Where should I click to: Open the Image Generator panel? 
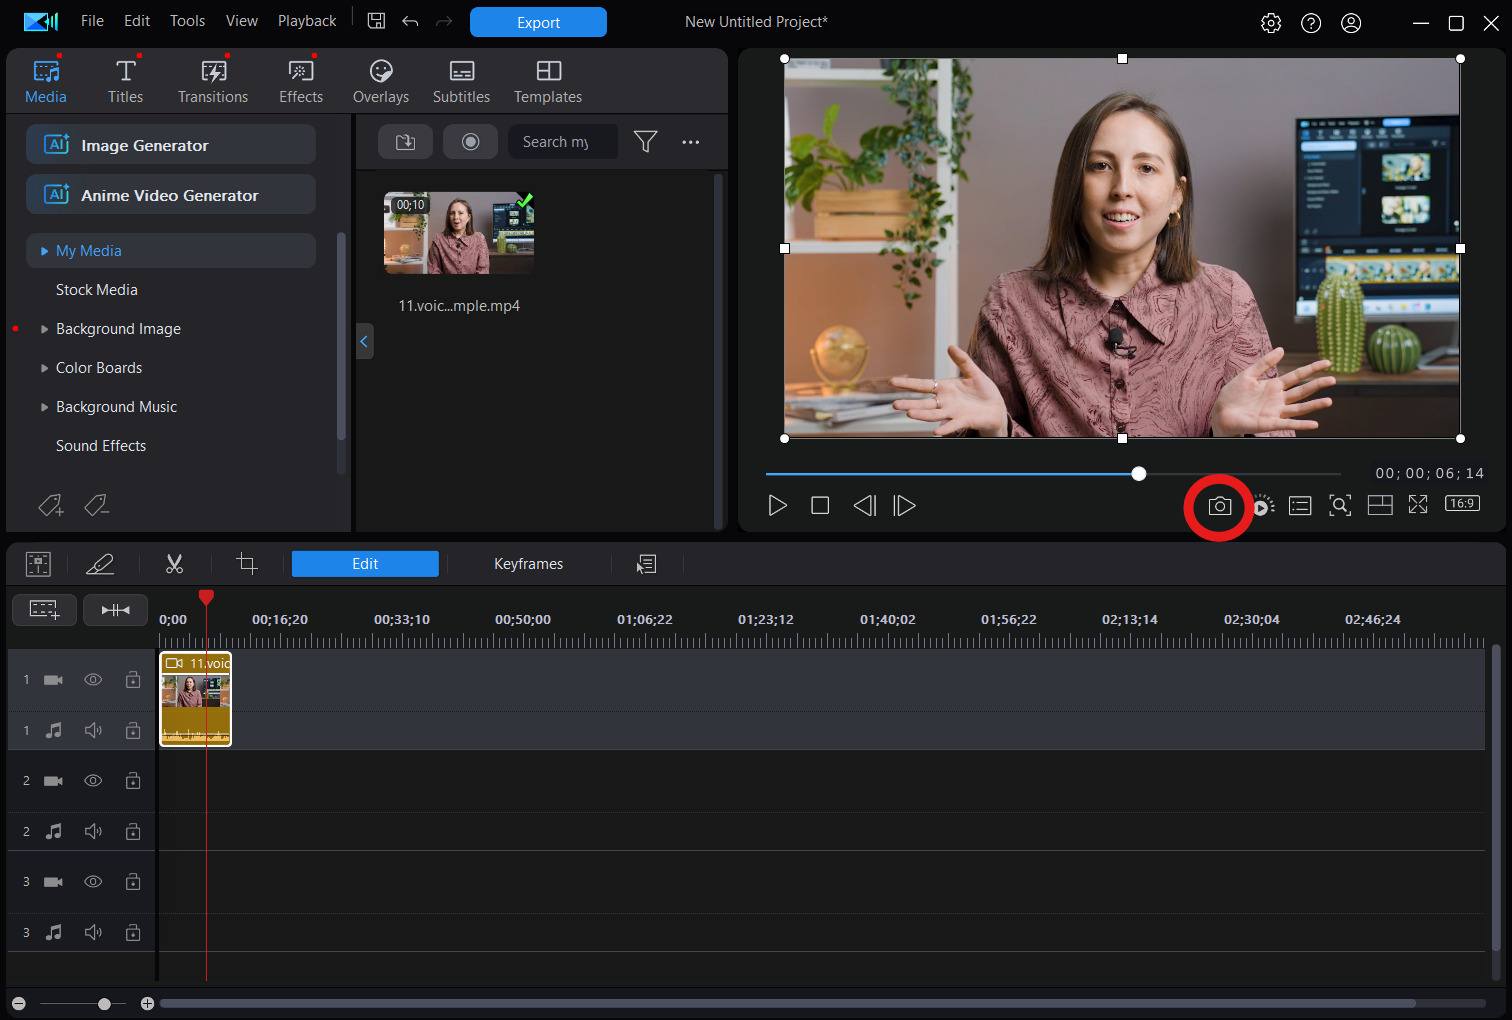coord(170,144)
